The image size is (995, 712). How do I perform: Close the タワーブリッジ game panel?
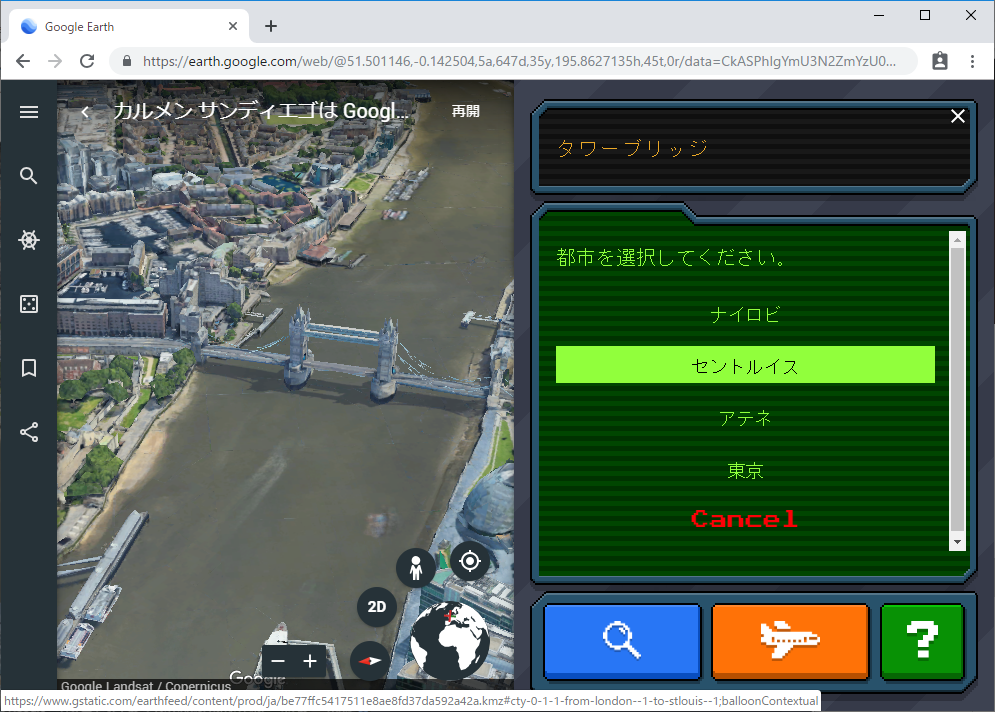[x=958, y=116]
